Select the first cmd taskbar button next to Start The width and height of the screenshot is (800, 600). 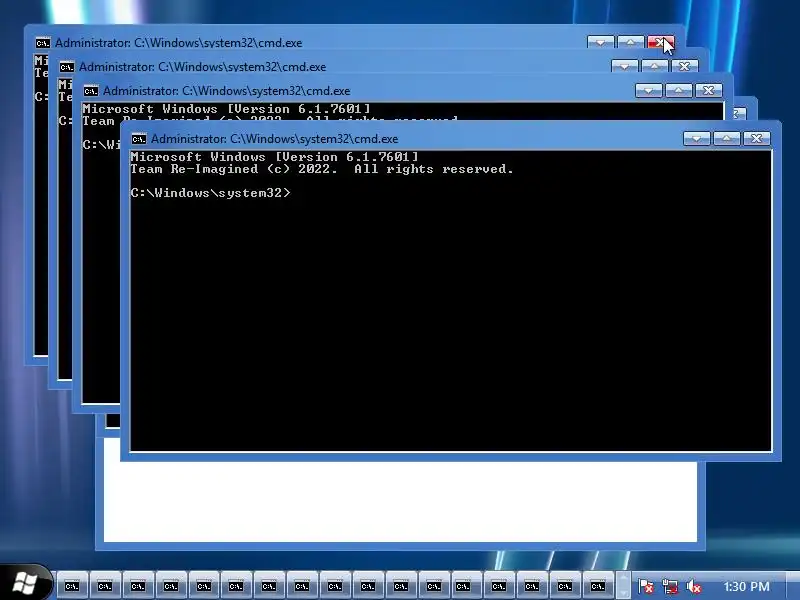pyautogui.click(x=72, y=586)
